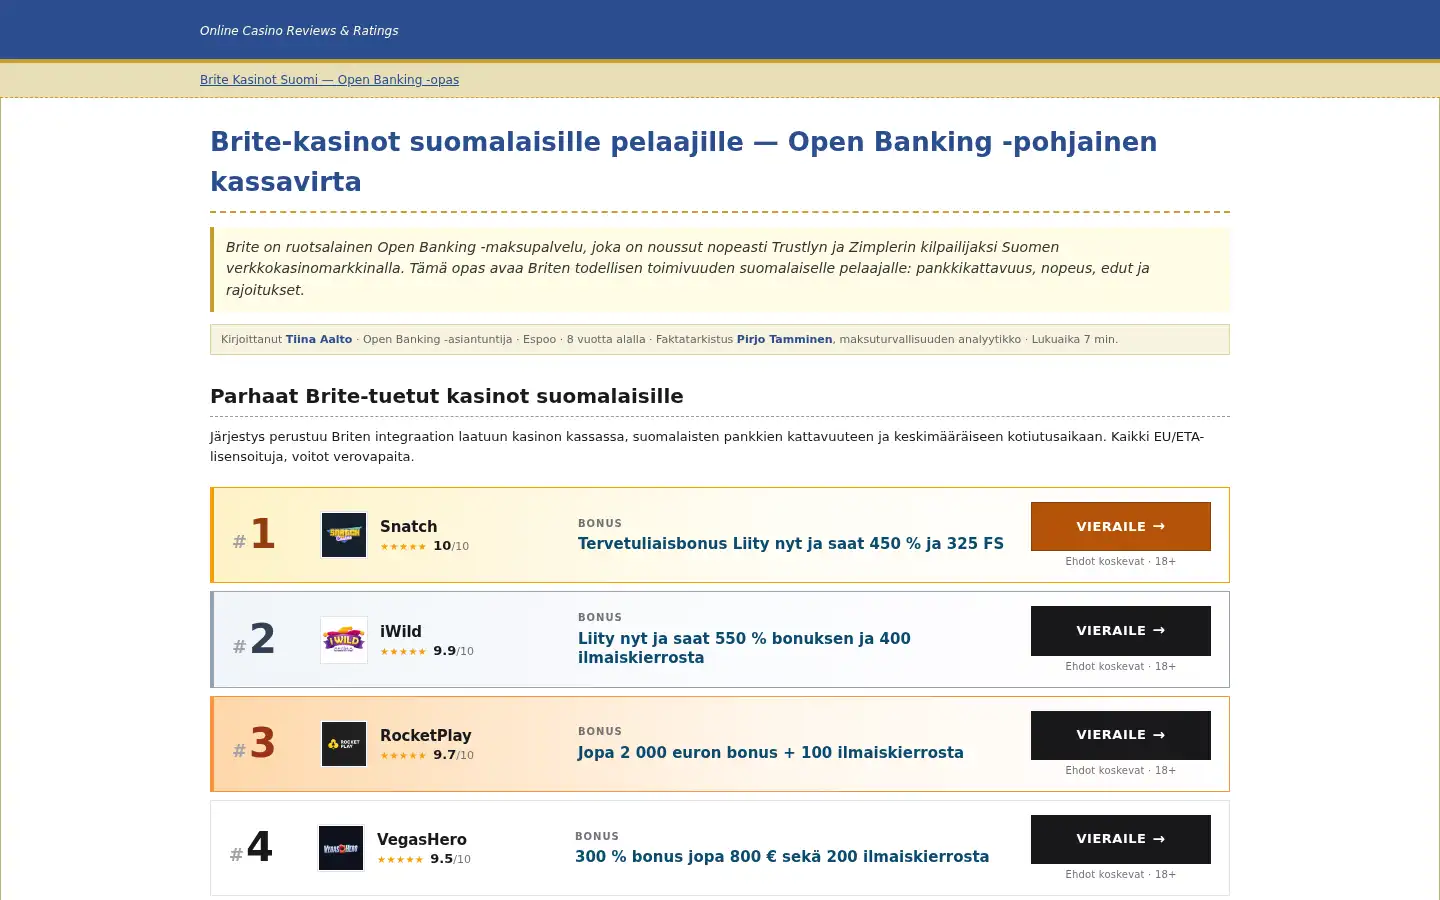
Task: Click the VegasHero casino name
Action: [422, 840]
